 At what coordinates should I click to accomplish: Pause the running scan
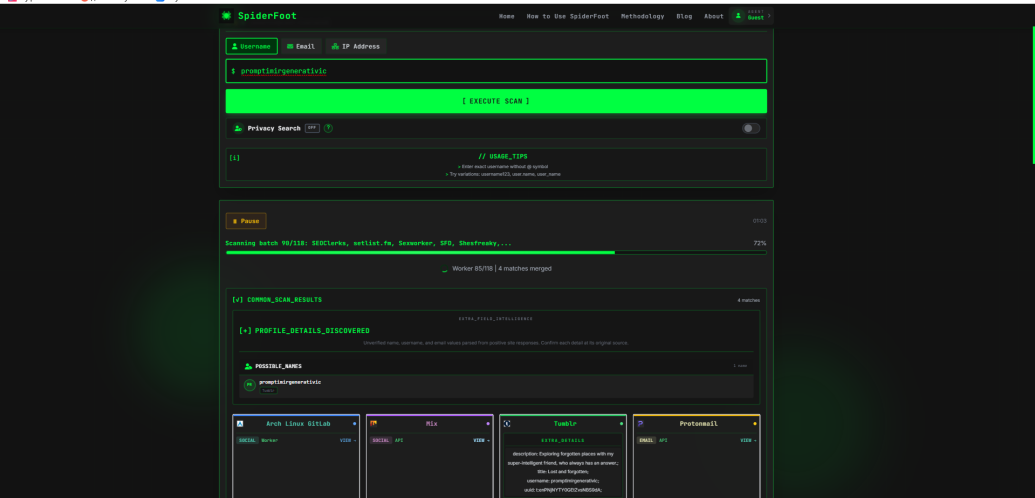point(246,221)
